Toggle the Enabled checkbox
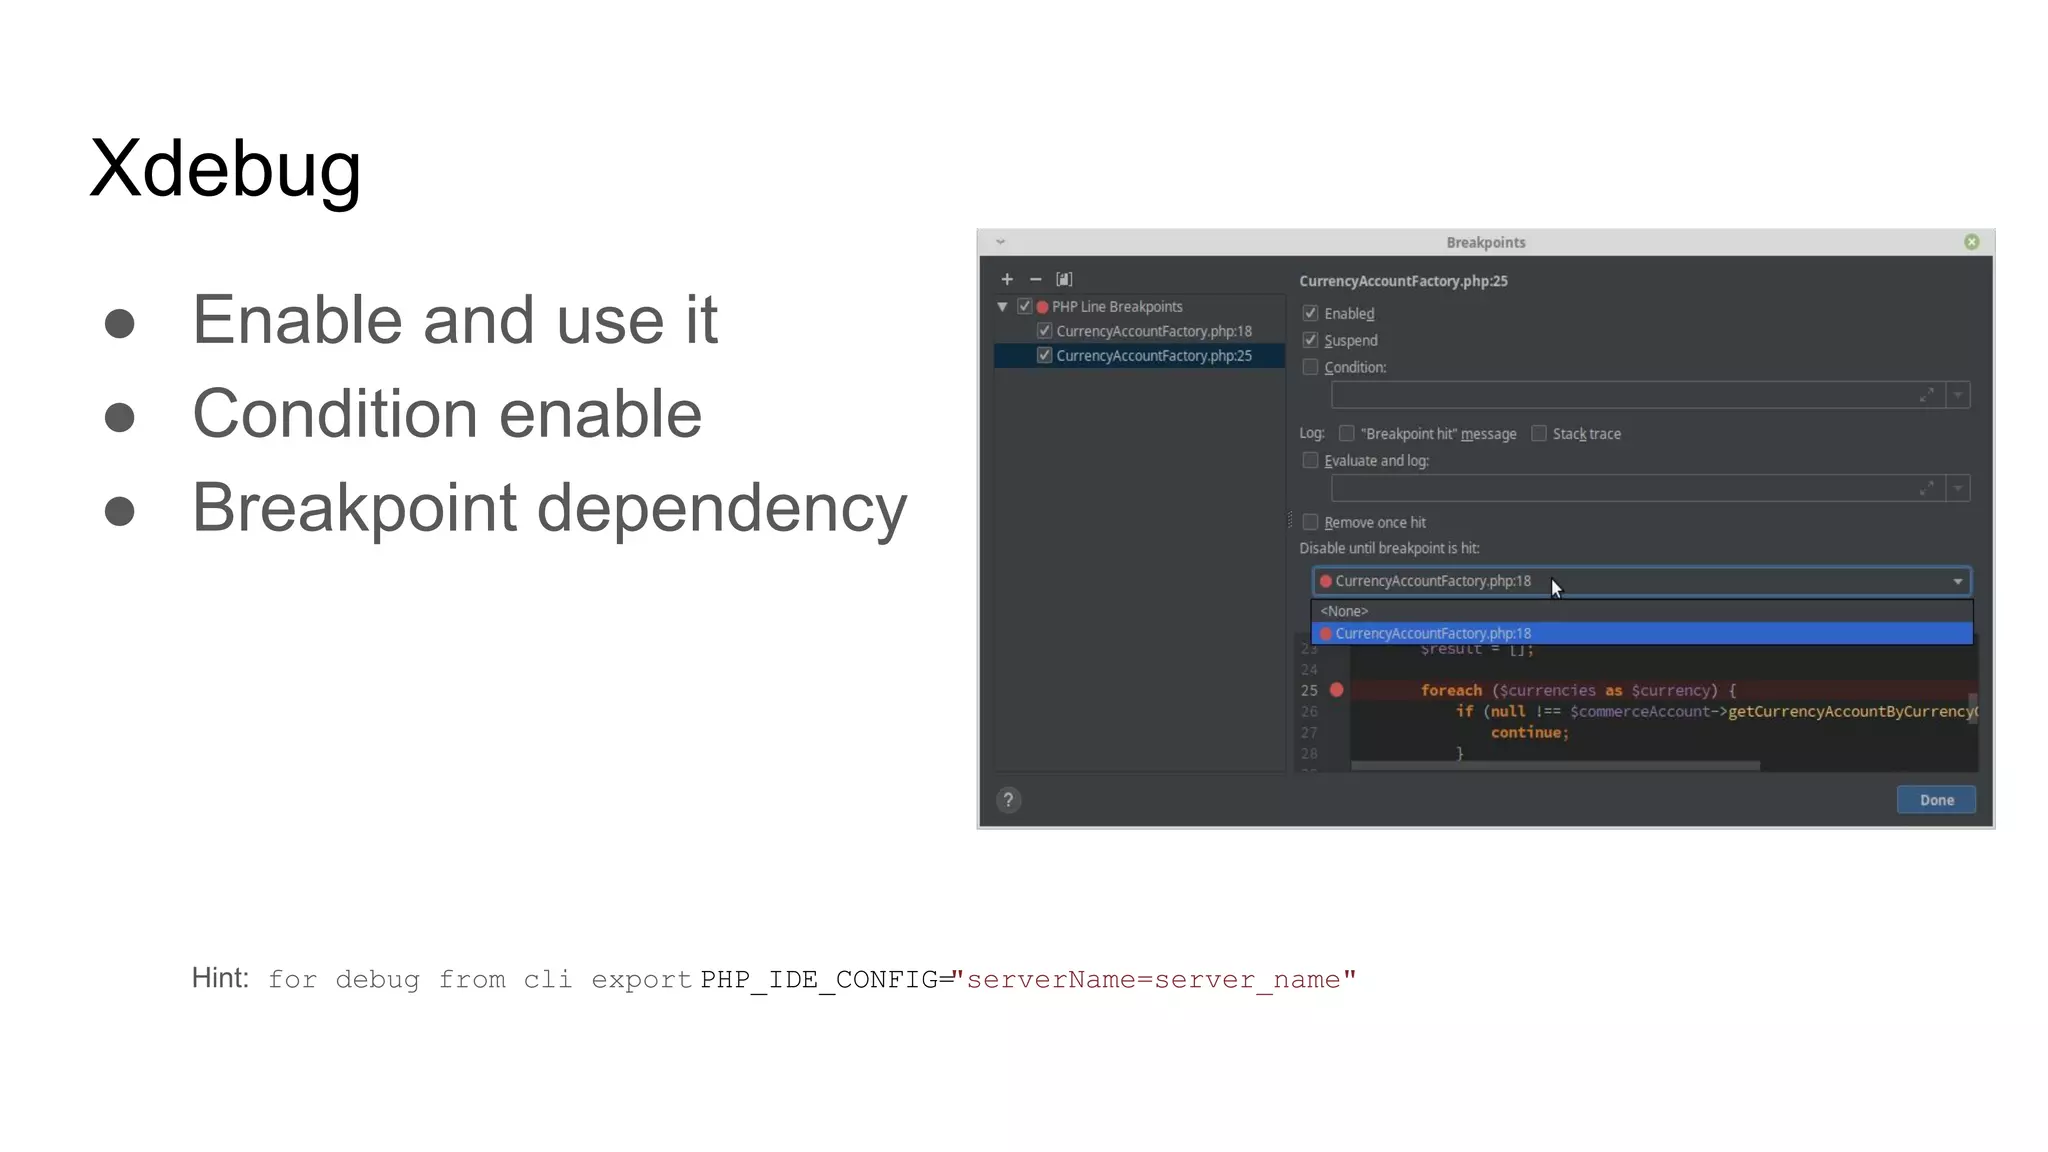This screenshot has height=1152, width=2048. pyautogui.click(x=1310, y=313)
